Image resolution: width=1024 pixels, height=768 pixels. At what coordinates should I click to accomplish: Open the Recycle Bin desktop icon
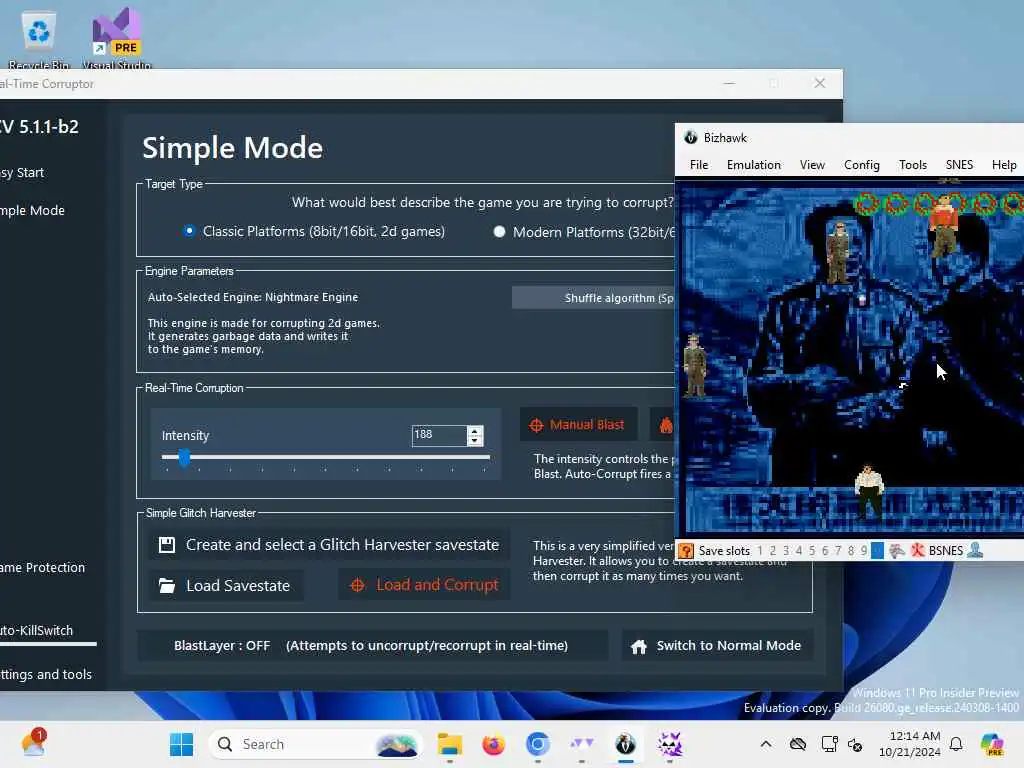pos(39,40)
